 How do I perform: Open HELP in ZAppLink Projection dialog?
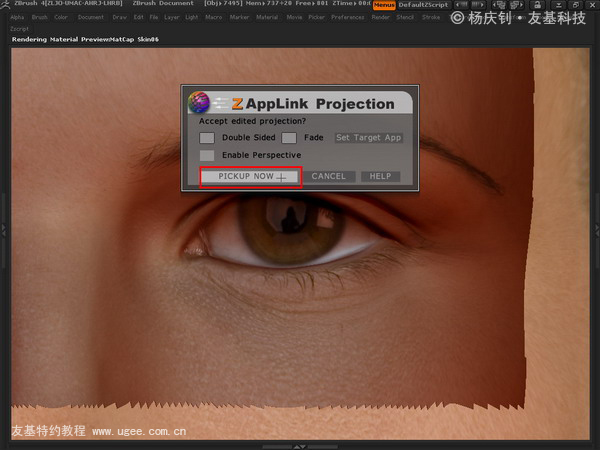[380, 176]
